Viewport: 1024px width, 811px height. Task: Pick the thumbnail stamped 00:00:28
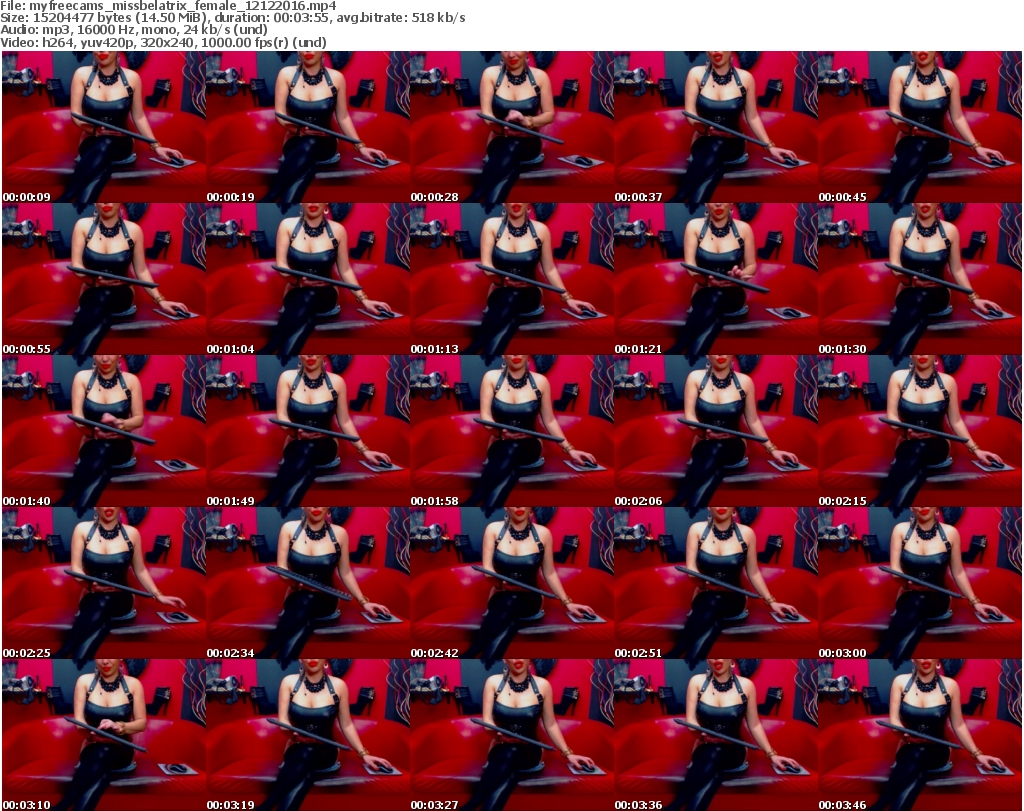pyautogui.click(x=511, y=127)
